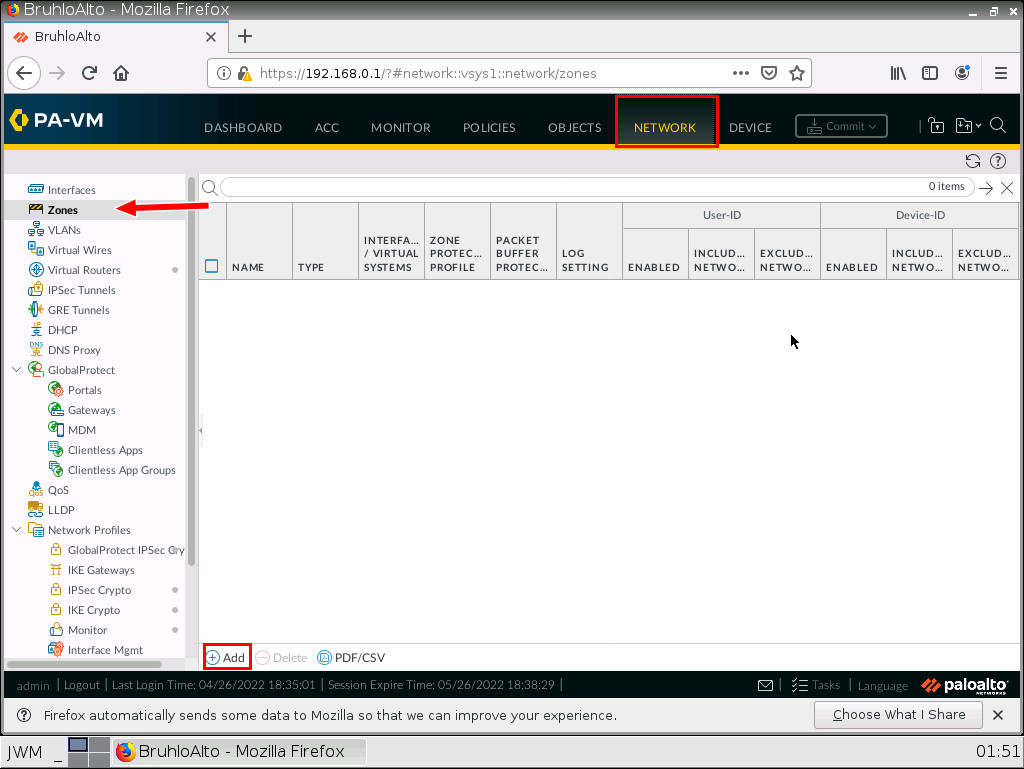The image size is (1024, 769).
Task: Open the global find search icon
Action: tap(998, 125)
